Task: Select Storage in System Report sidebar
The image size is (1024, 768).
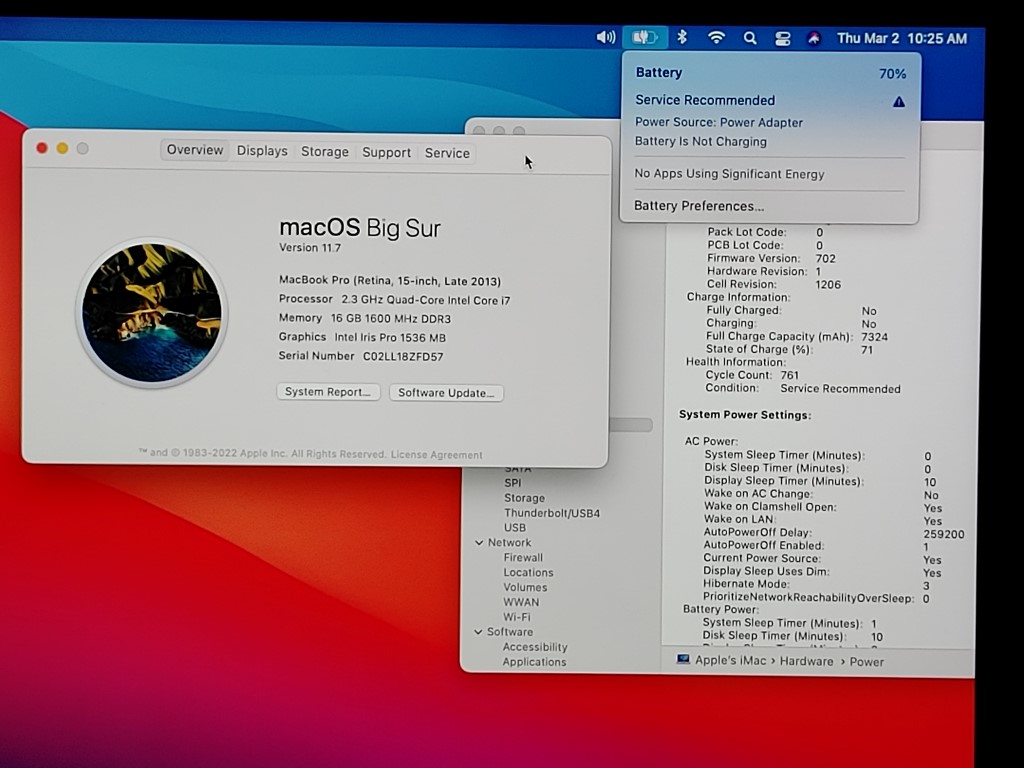Action: [x=524, y=498]
